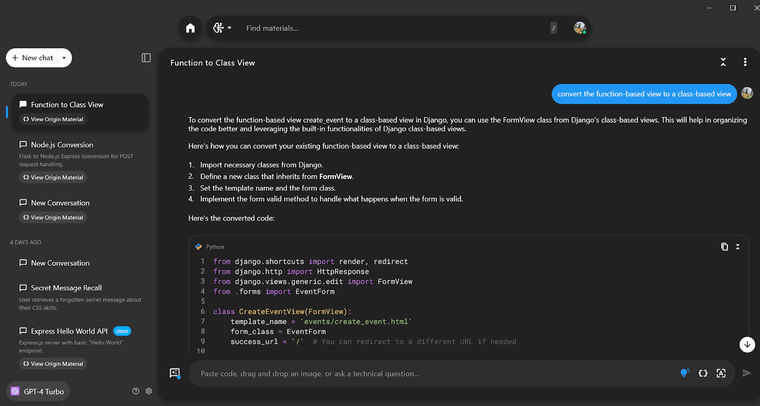View Origin Material under today's New Conversation

pyautogui.click(x=53, y=218)
